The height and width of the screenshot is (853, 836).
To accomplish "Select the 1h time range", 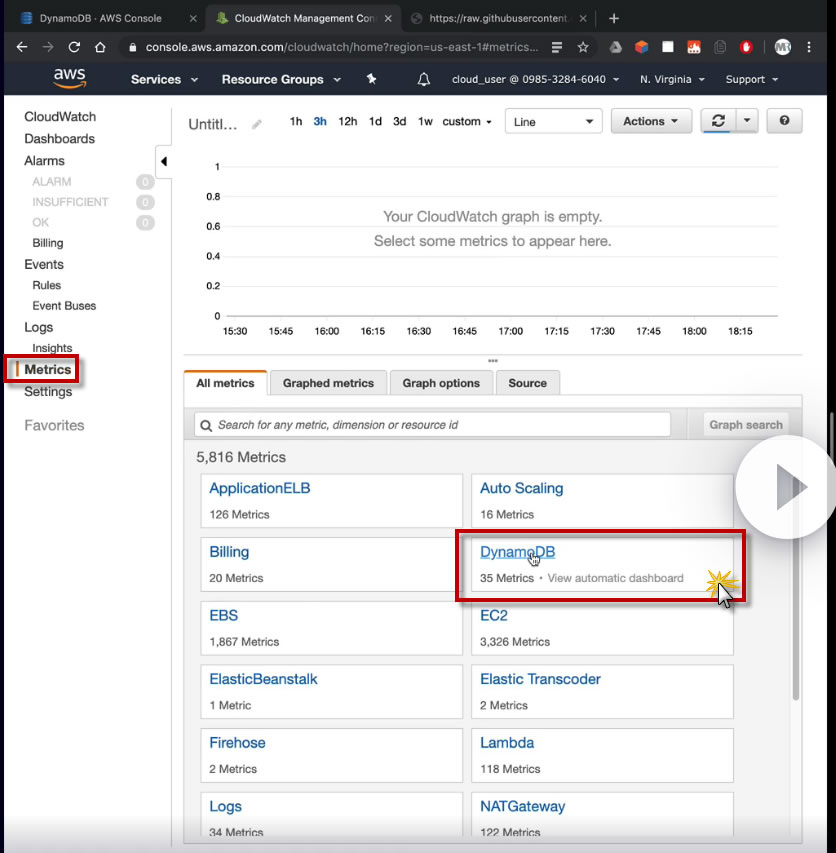I will coord(295,121).
